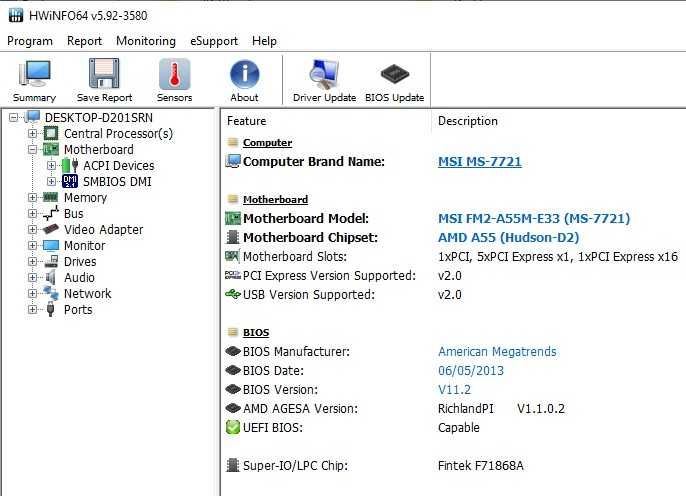Collapse the Motherboard tree node
The image size is (686, 496).
(32, 150)
